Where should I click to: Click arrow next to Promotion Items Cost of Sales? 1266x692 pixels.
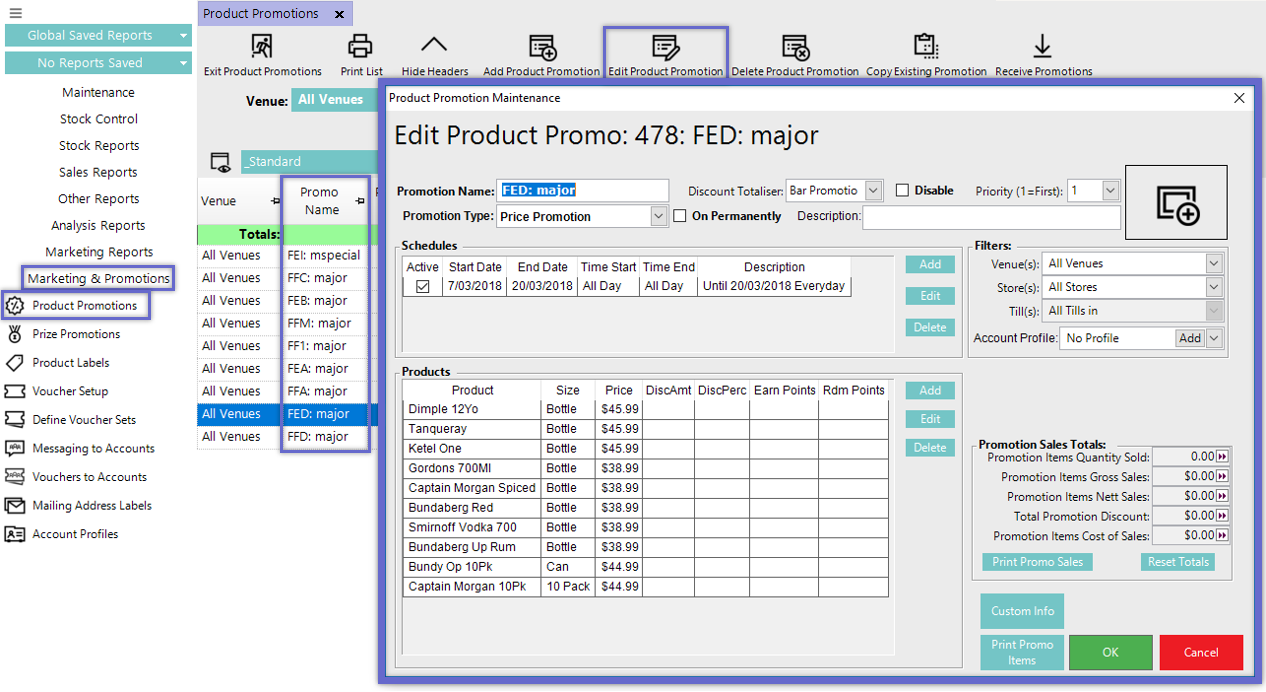click(1222, 536)
